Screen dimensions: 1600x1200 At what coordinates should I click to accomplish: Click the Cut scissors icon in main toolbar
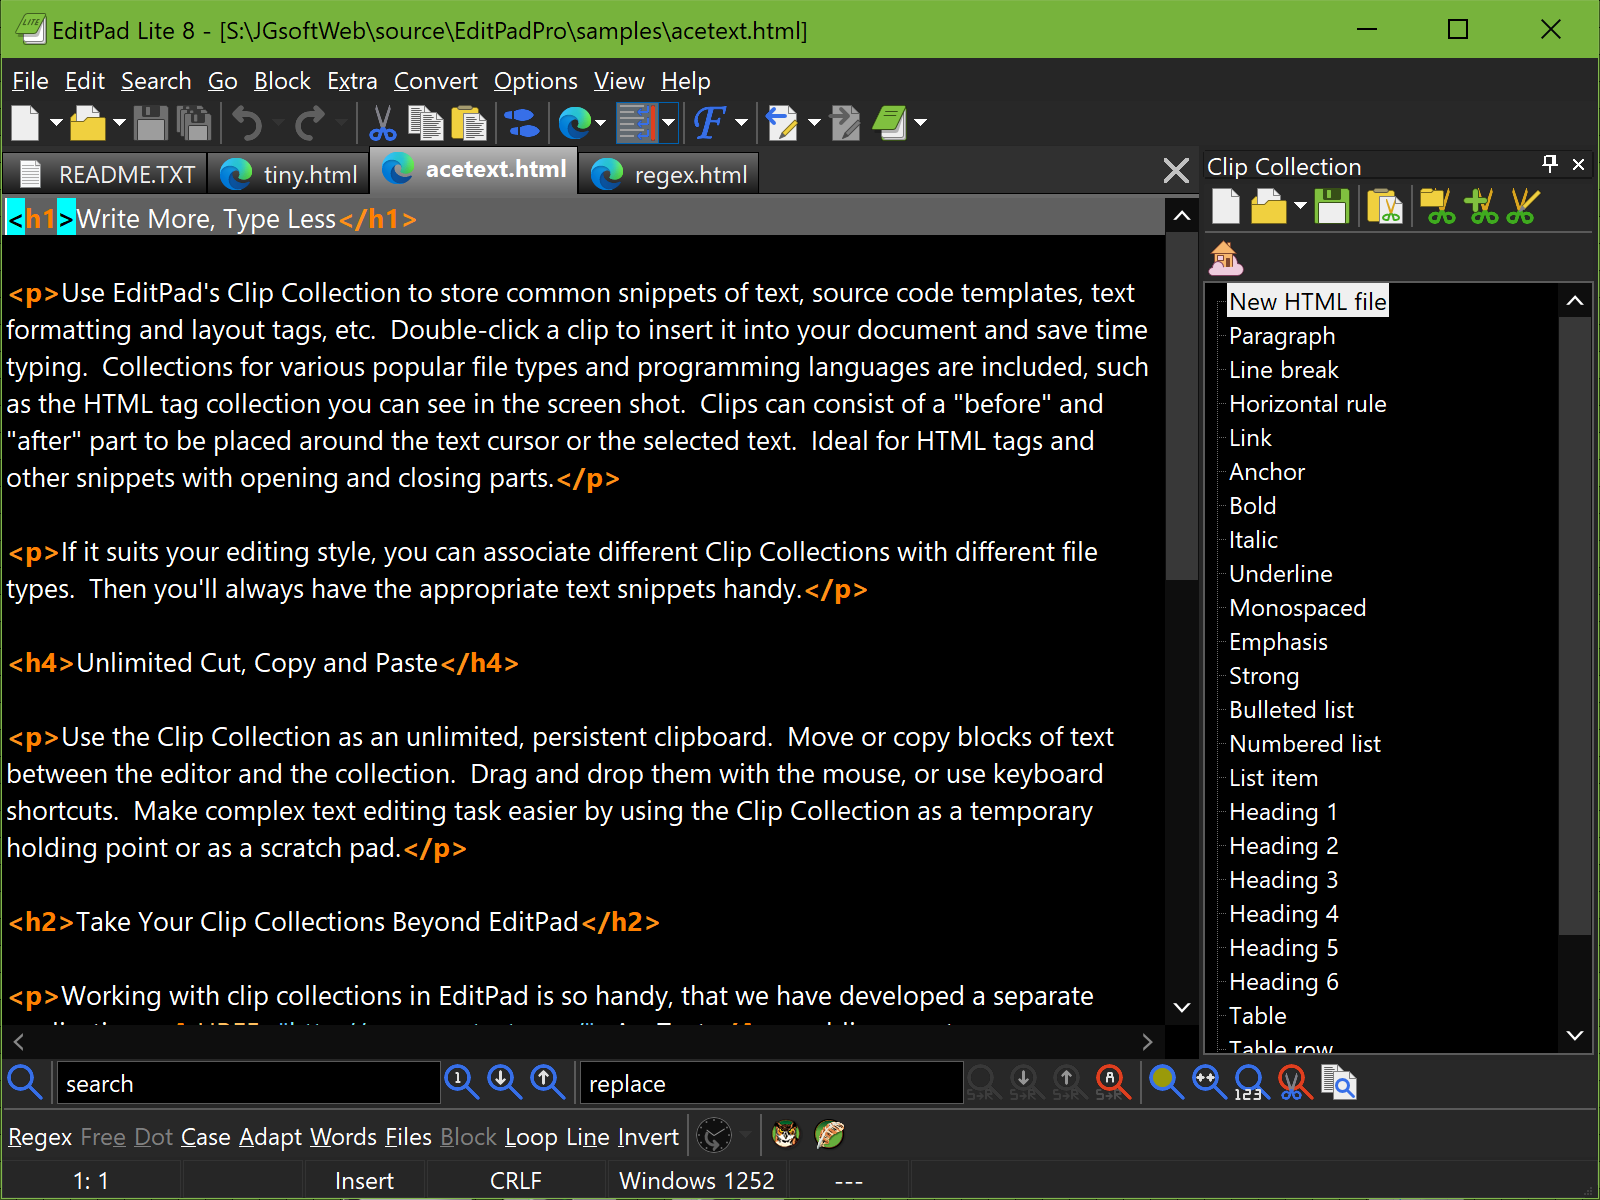click(x=382, y=123)
